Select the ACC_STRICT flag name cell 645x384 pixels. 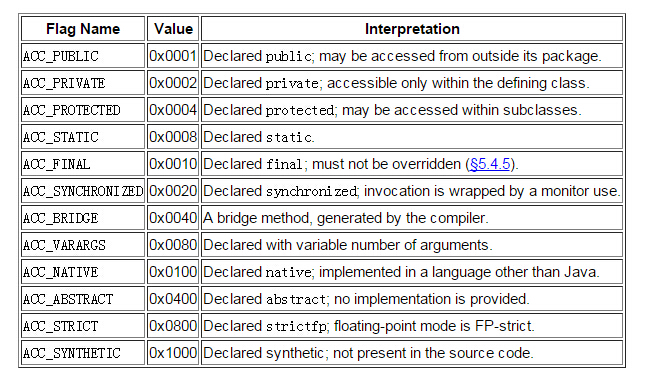pyautogui.click(x=83, y=326)
